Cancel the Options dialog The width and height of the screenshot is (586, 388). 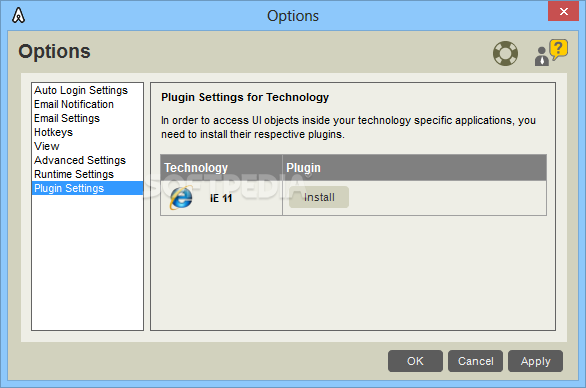[x=475, y=361]
